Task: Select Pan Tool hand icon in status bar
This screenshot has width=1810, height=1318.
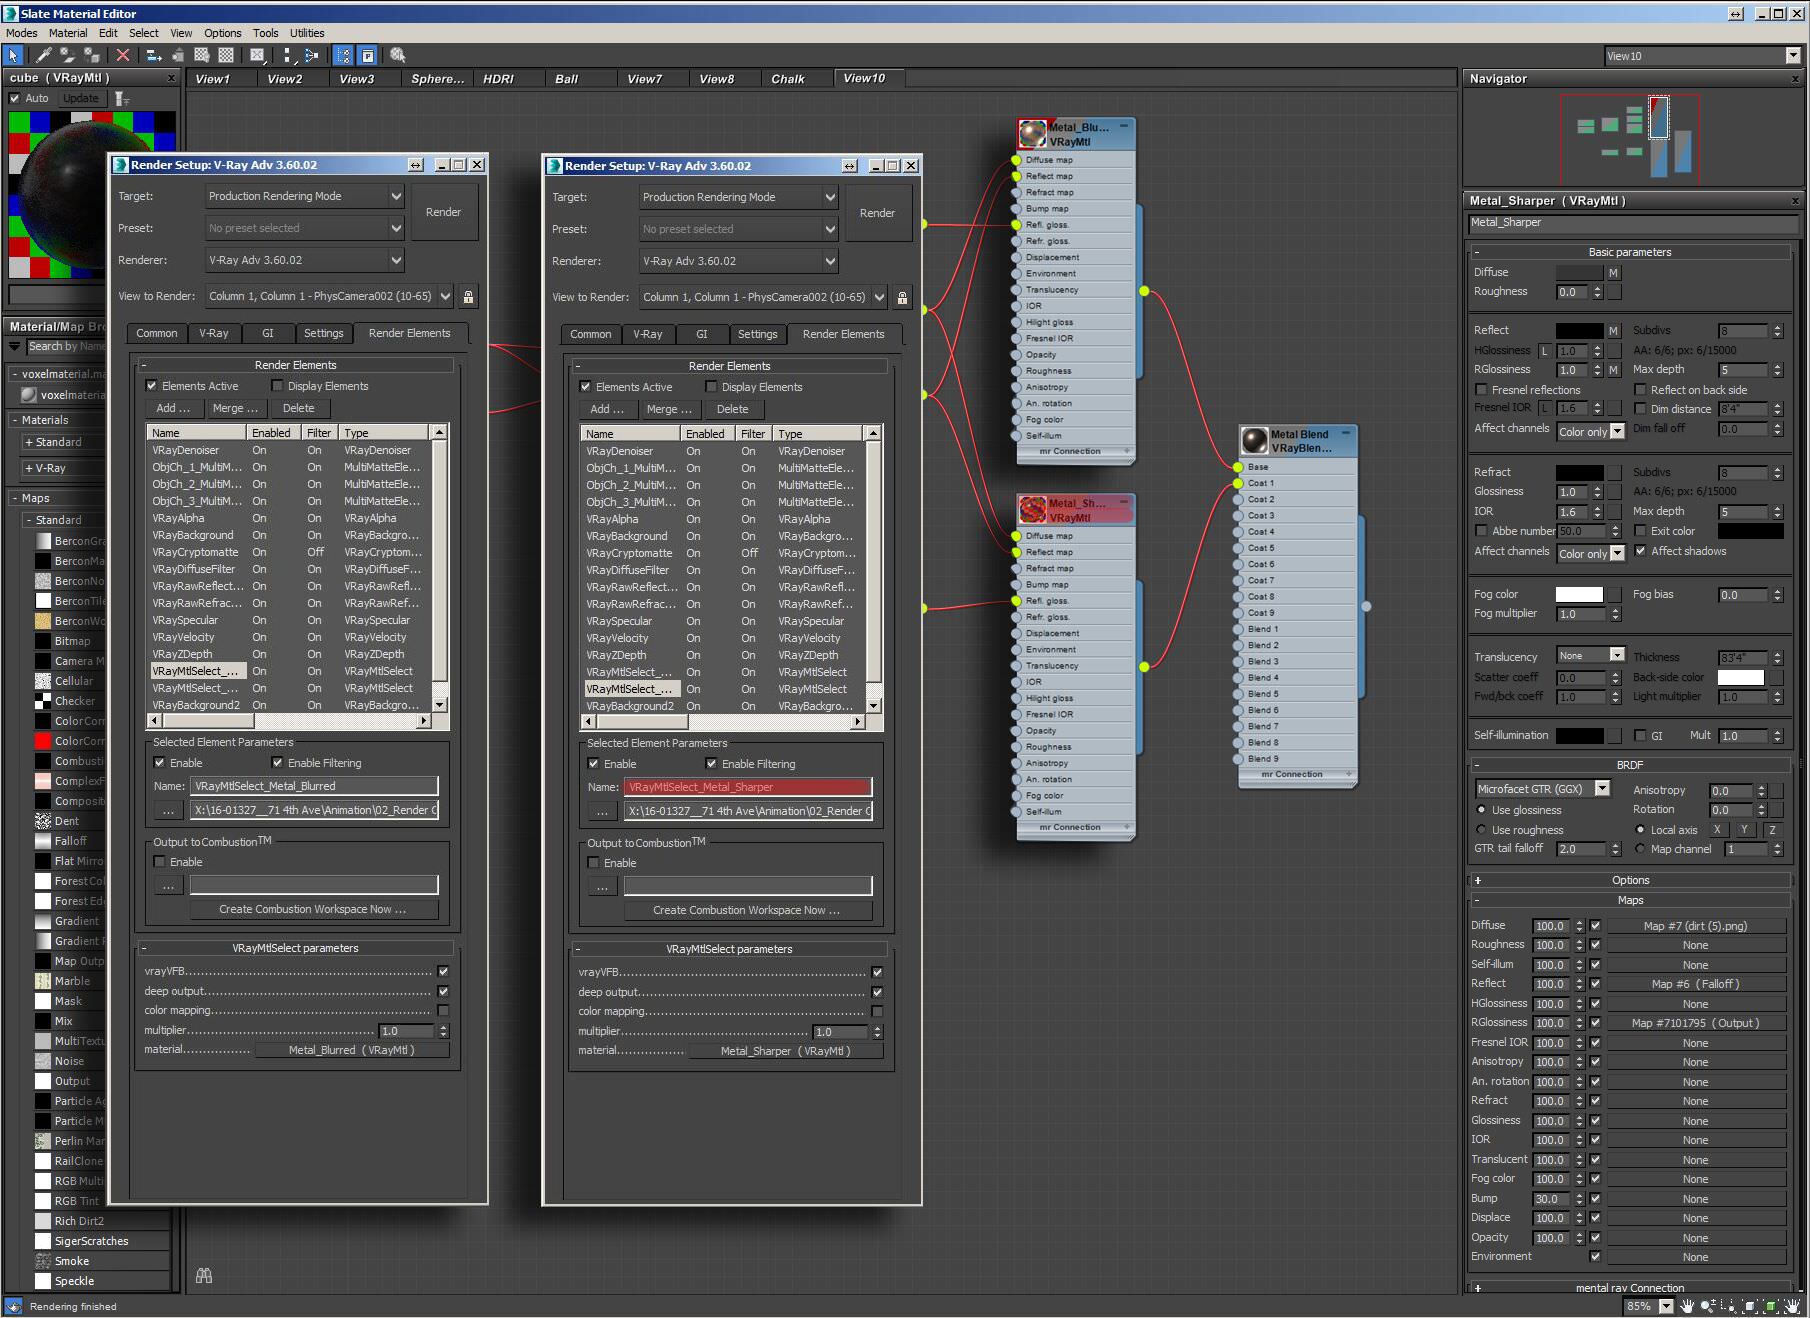Action: tap(1687, 1306)
